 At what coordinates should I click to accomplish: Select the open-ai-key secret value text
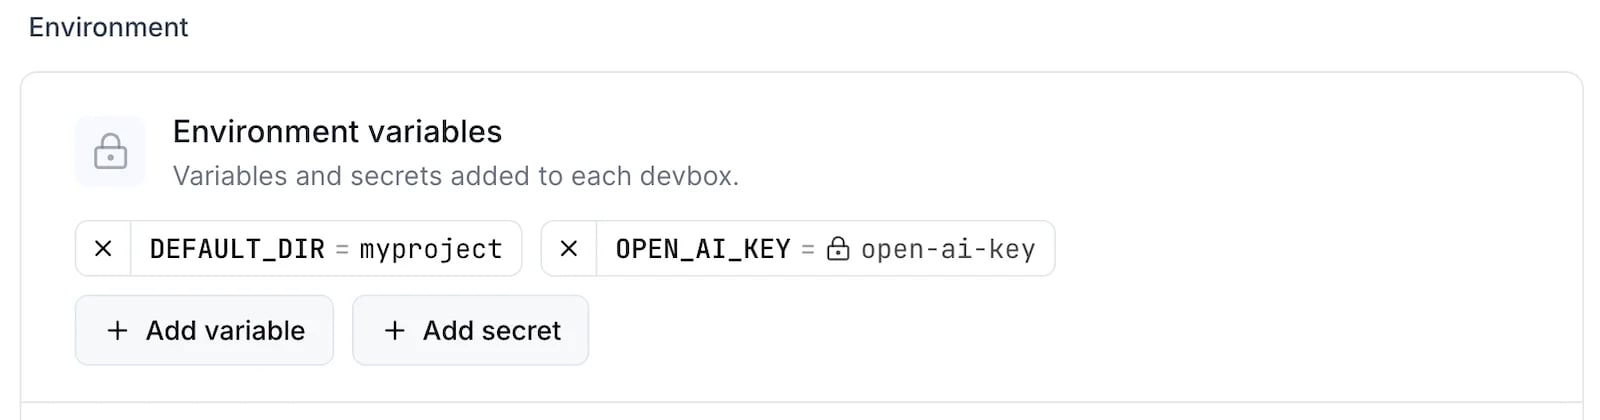coord(948,249)
